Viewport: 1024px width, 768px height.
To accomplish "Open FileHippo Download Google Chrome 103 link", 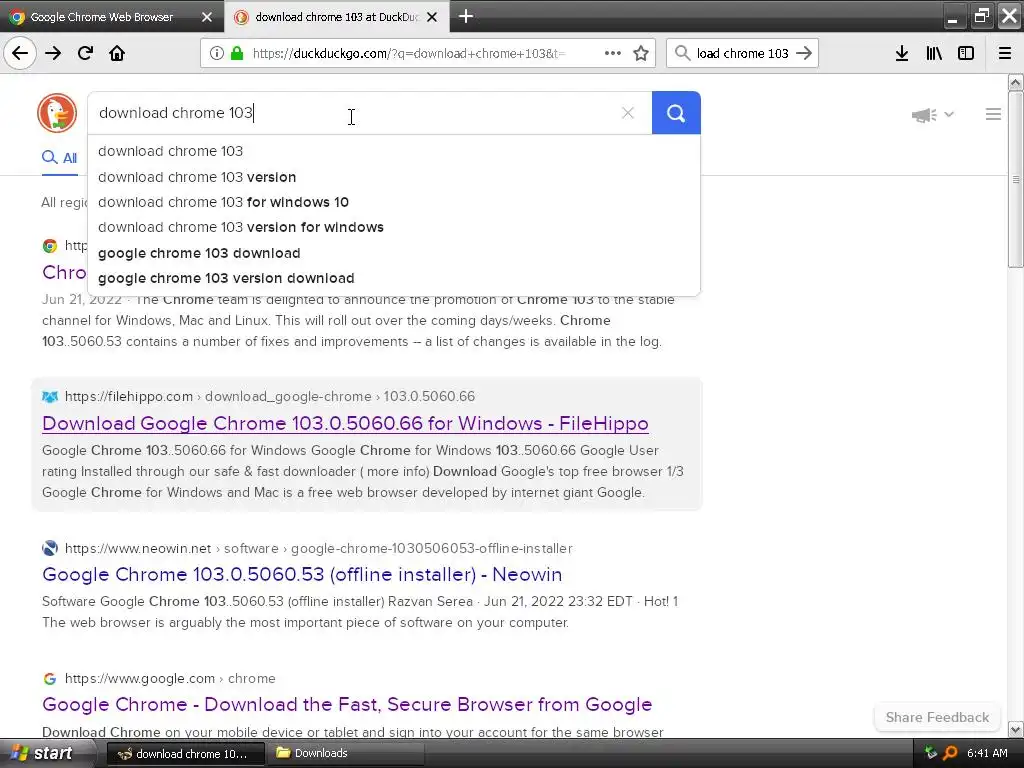I will 345,423.
